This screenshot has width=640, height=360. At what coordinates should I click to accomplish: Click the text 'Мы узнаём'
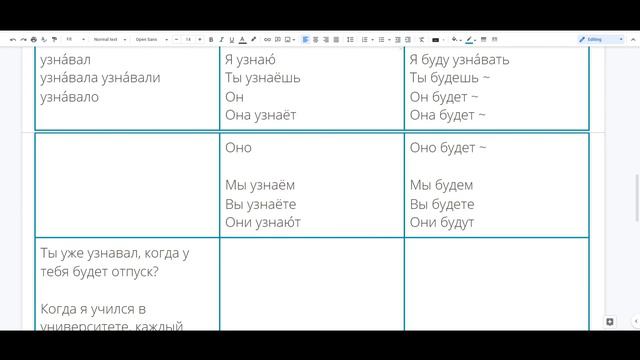tap(260, 185)
